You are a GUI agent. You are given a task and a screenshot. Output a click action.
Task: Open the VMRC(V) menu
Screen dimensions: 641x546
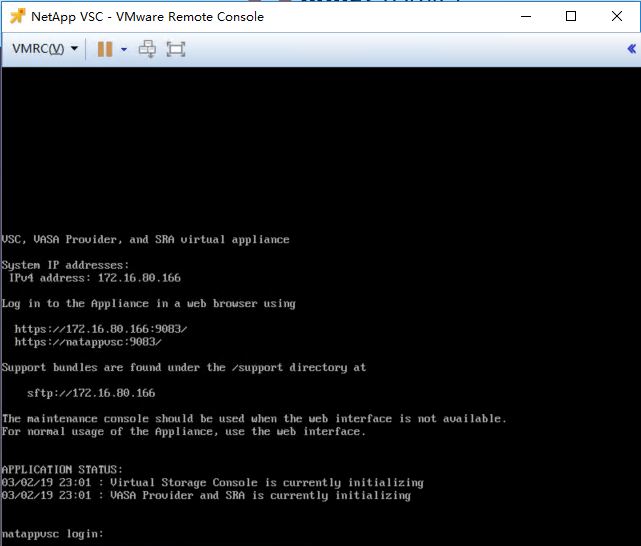point(45,49)
